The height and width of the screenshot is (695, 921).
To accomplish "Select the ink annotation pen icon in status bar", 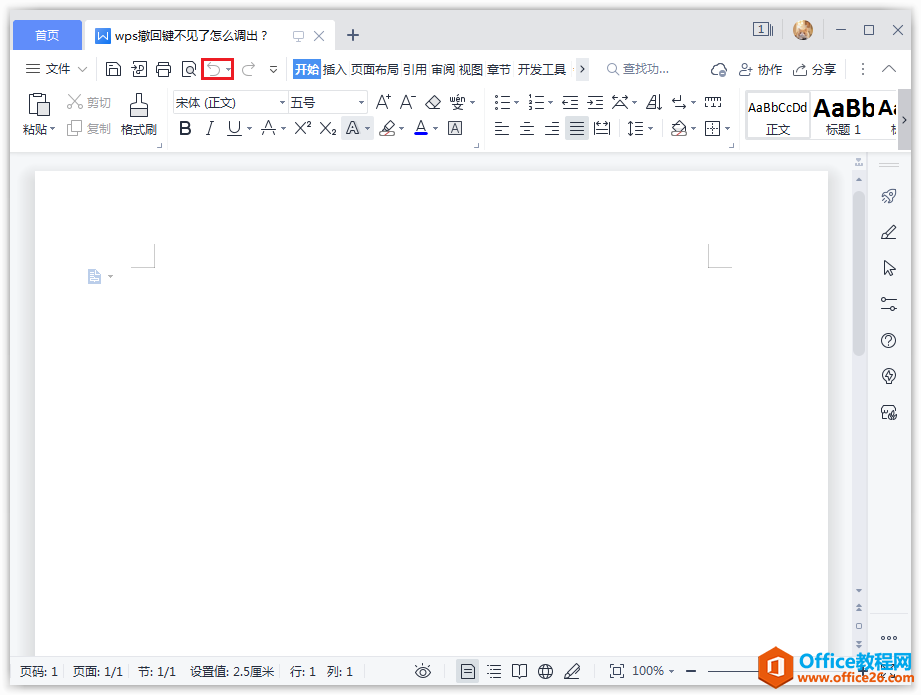I will [572, 670].
